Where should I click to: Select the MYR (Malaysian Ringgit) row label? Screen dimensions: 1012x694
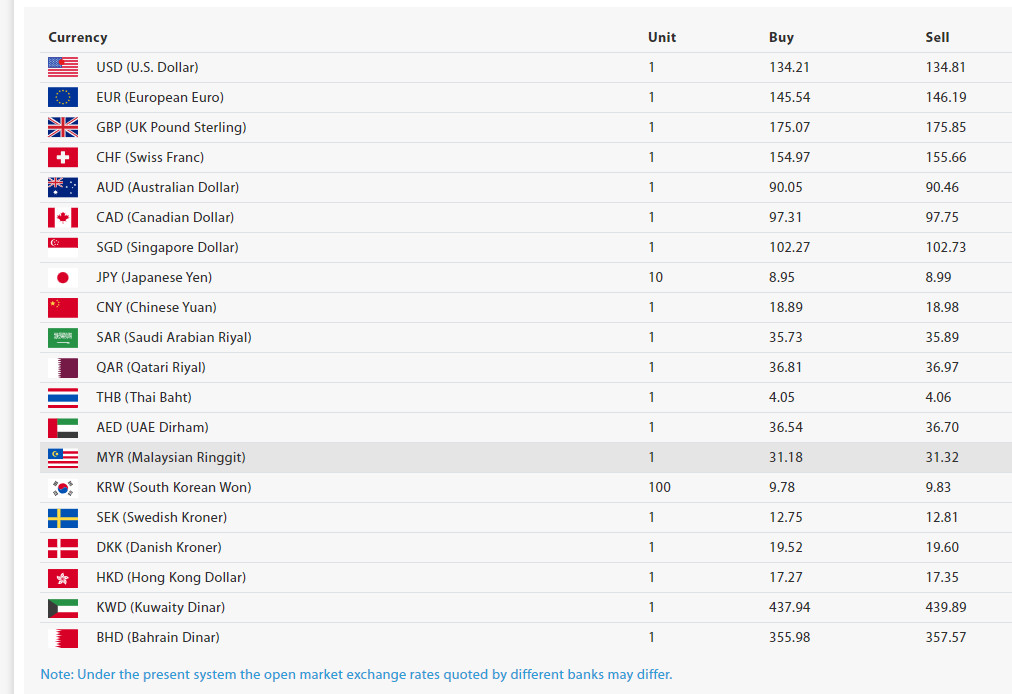(171, 458)
